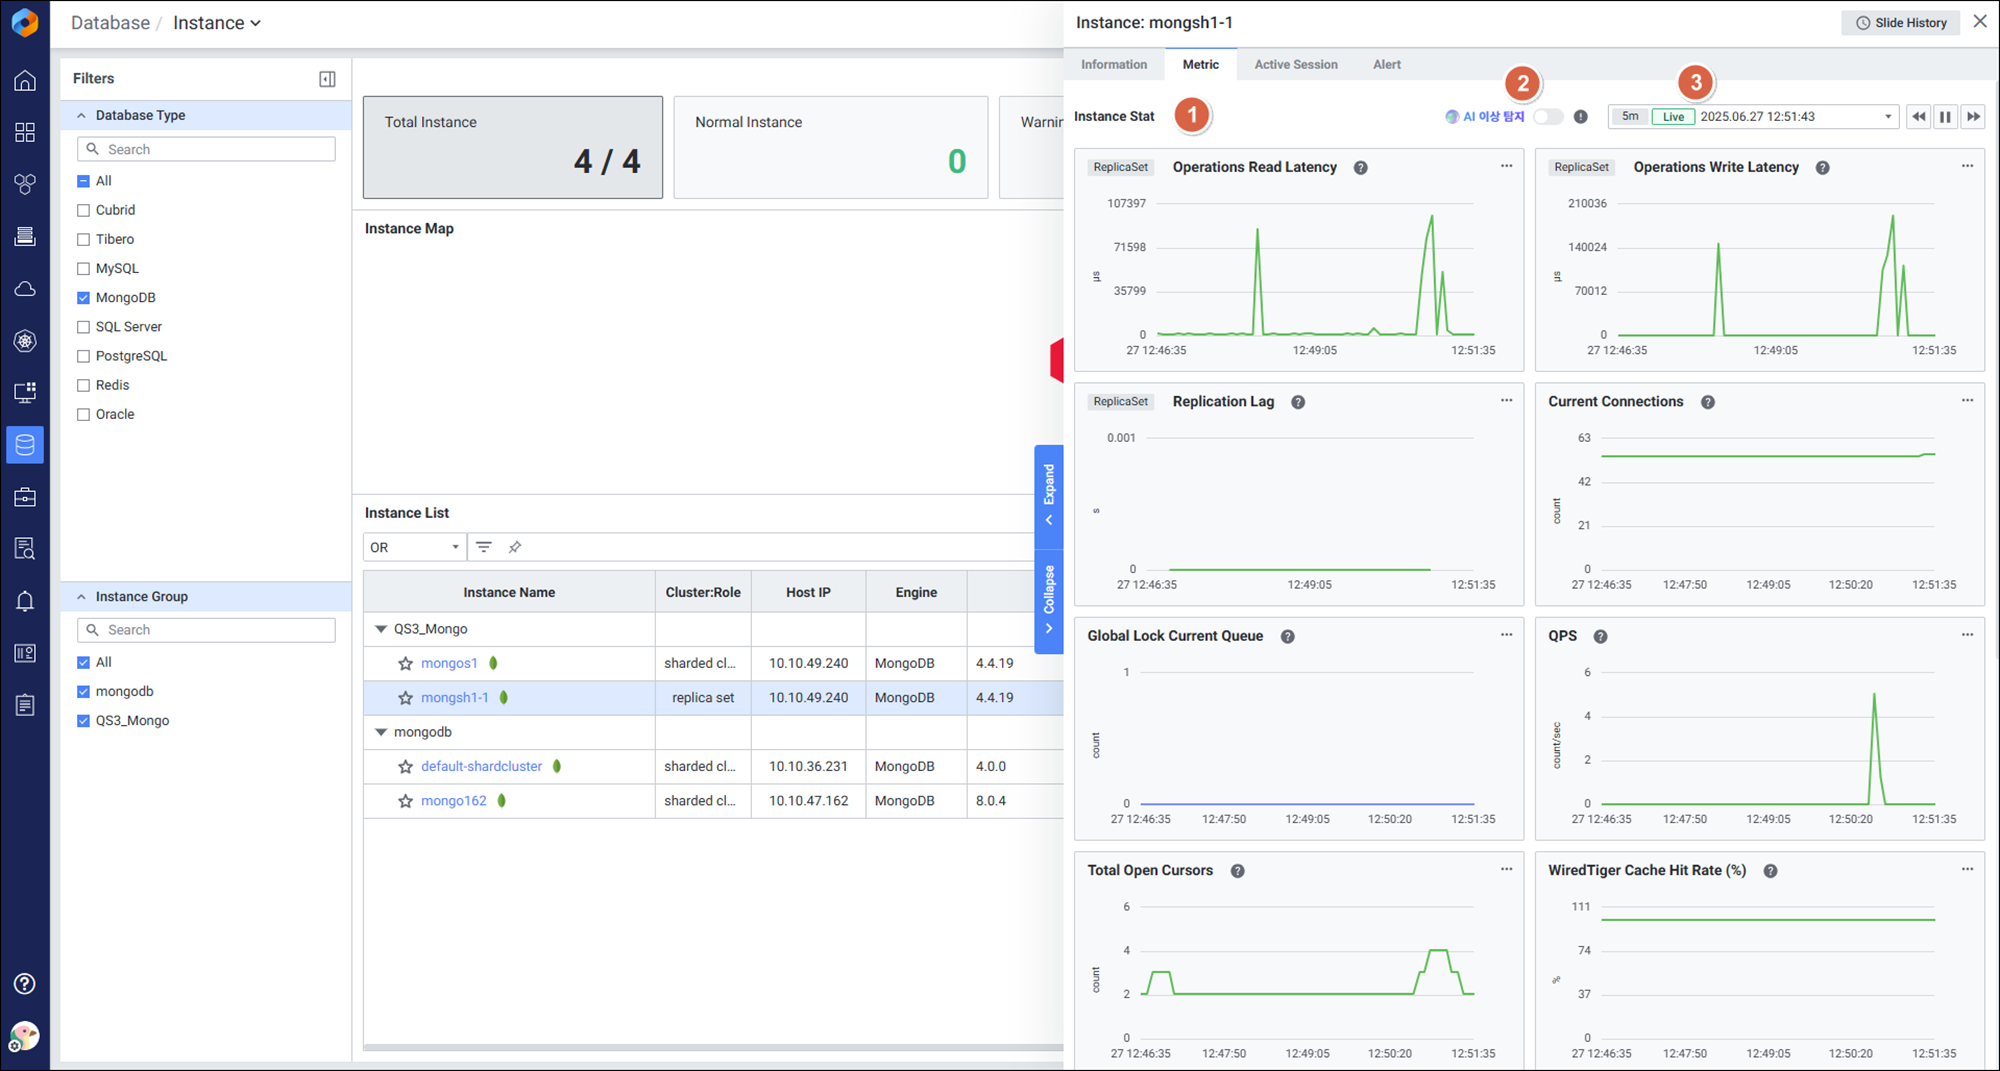Show help for Replication Lag chart
Viewport: 2000px width, 1071px height.
(x=1298, y=402)
